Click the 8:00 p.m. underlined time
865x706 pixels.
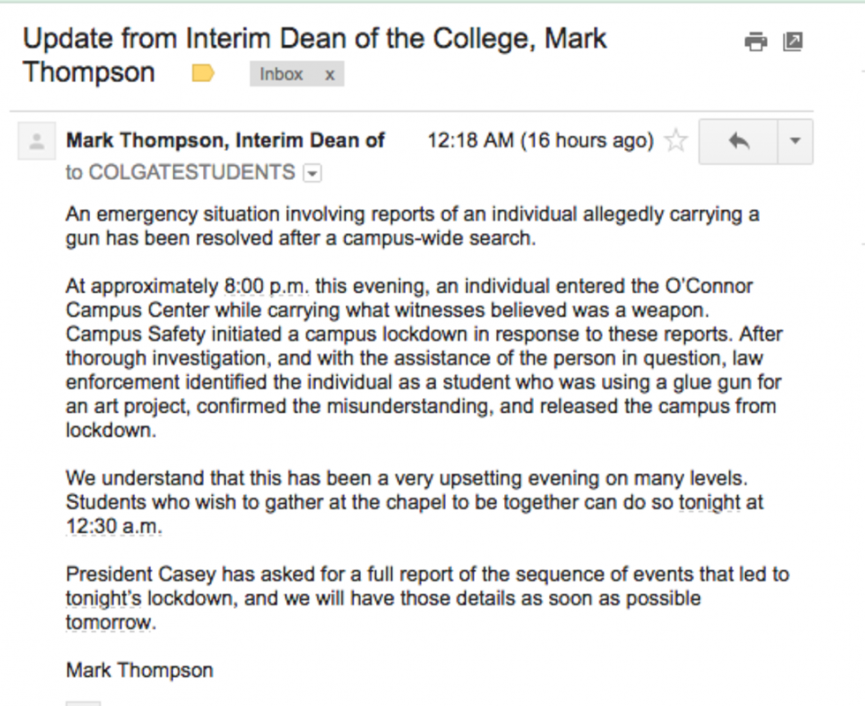266,286
